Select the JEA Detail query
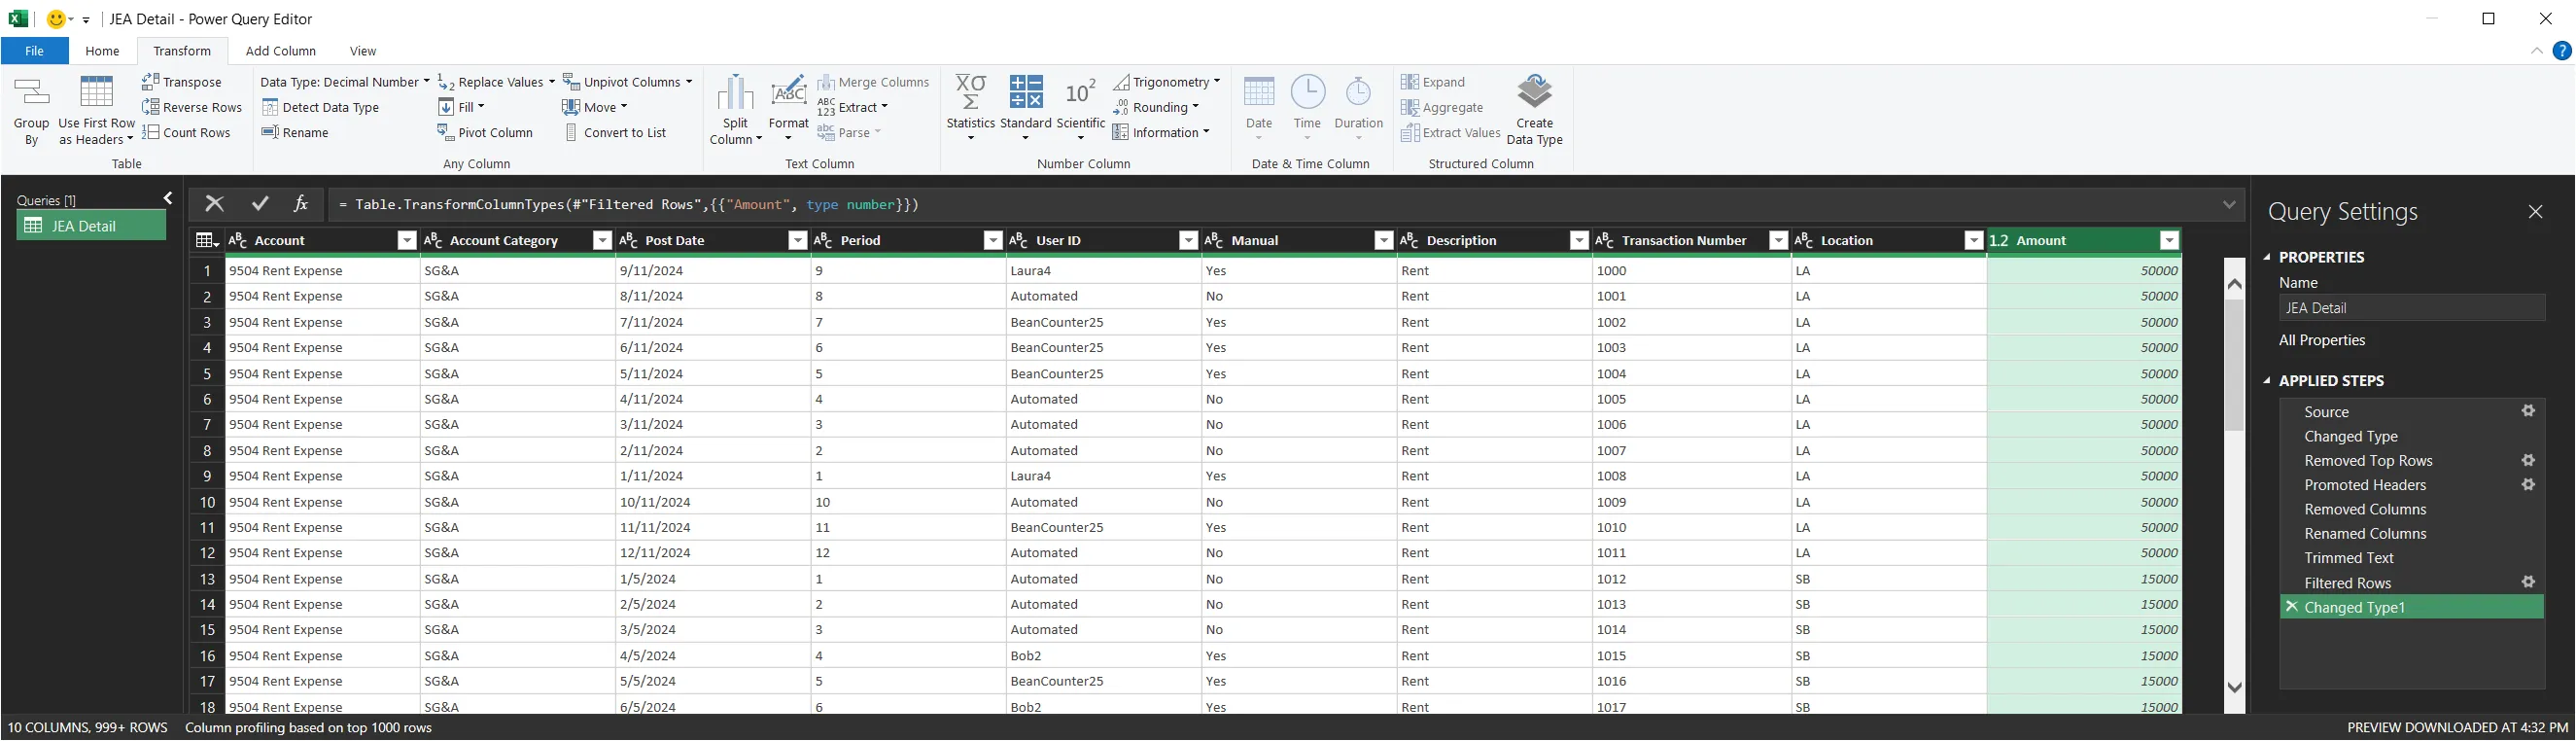 pos(91,226)
